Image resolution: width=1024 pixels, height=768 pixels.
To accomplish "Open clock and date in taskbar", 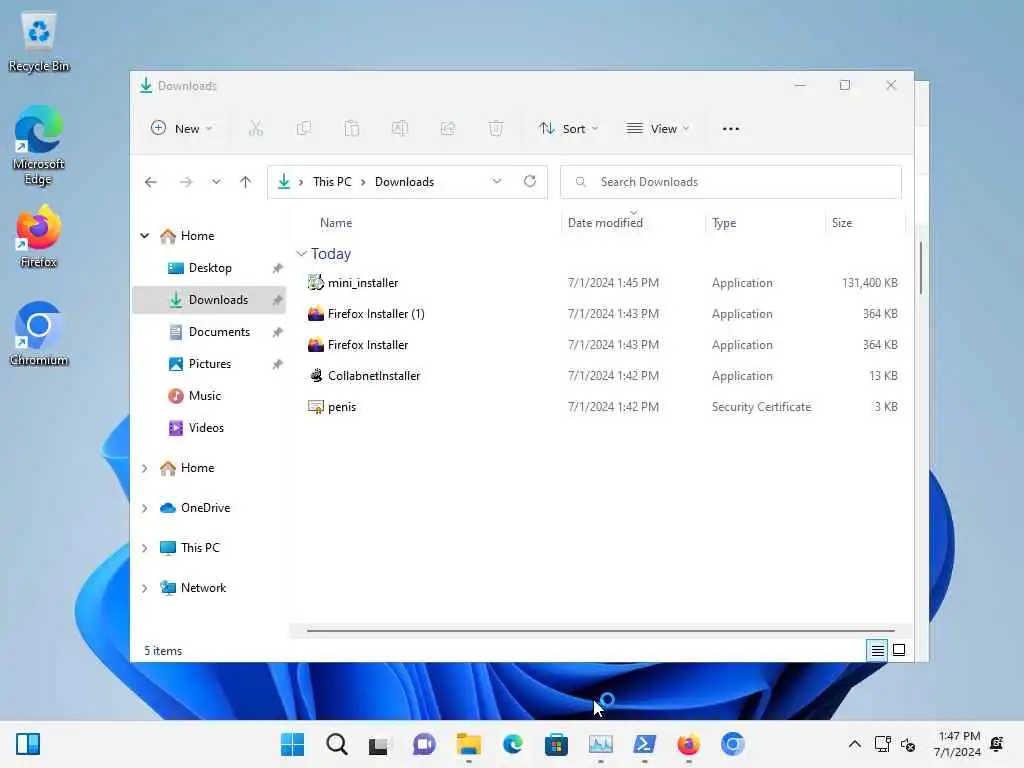I will click(956, 744).
